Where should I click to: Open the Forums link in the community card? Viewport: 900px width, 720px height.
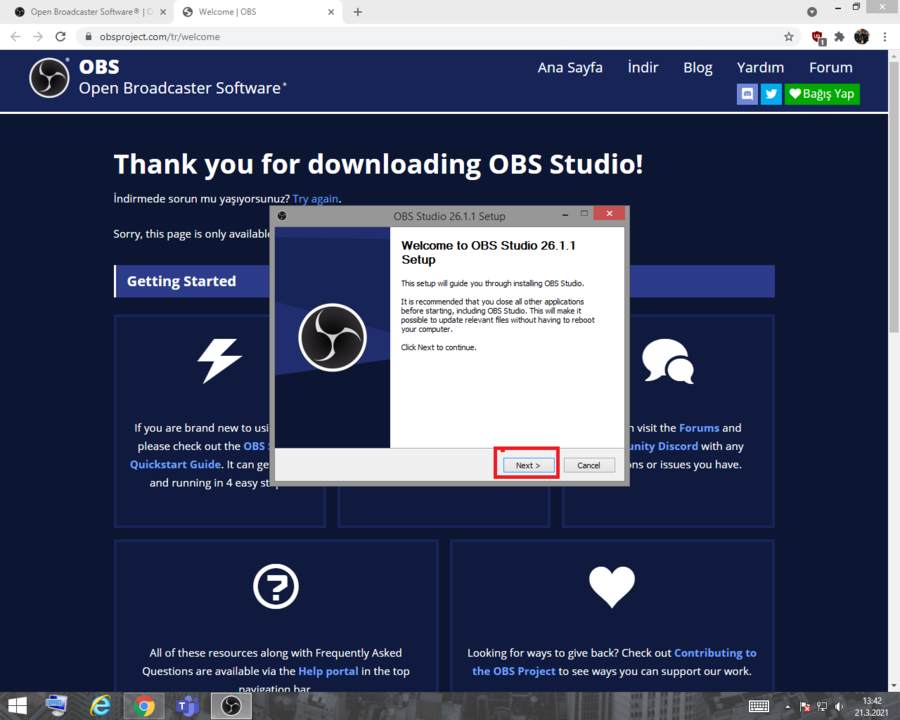tap(699, 428)
